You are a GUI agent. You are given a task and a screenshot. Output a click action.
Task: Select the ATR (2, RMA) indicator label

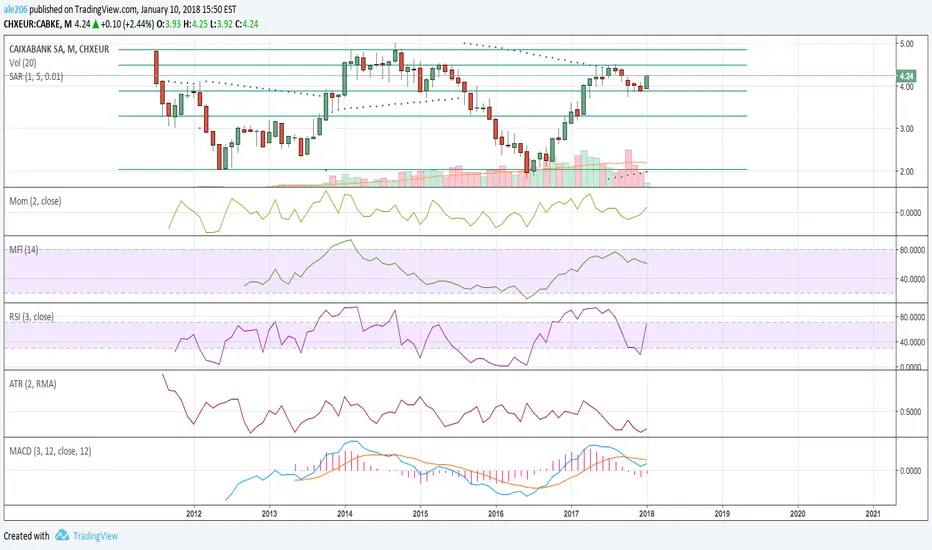tap(33, 384)
